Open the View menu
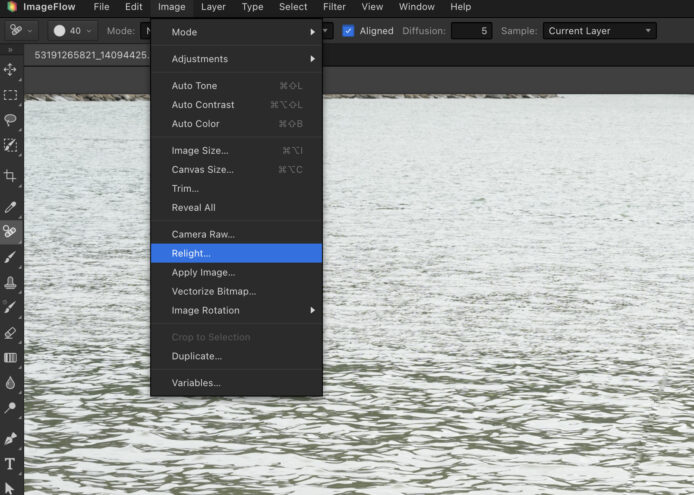Viewport: 694px width, 495px height. click(372, 7)
